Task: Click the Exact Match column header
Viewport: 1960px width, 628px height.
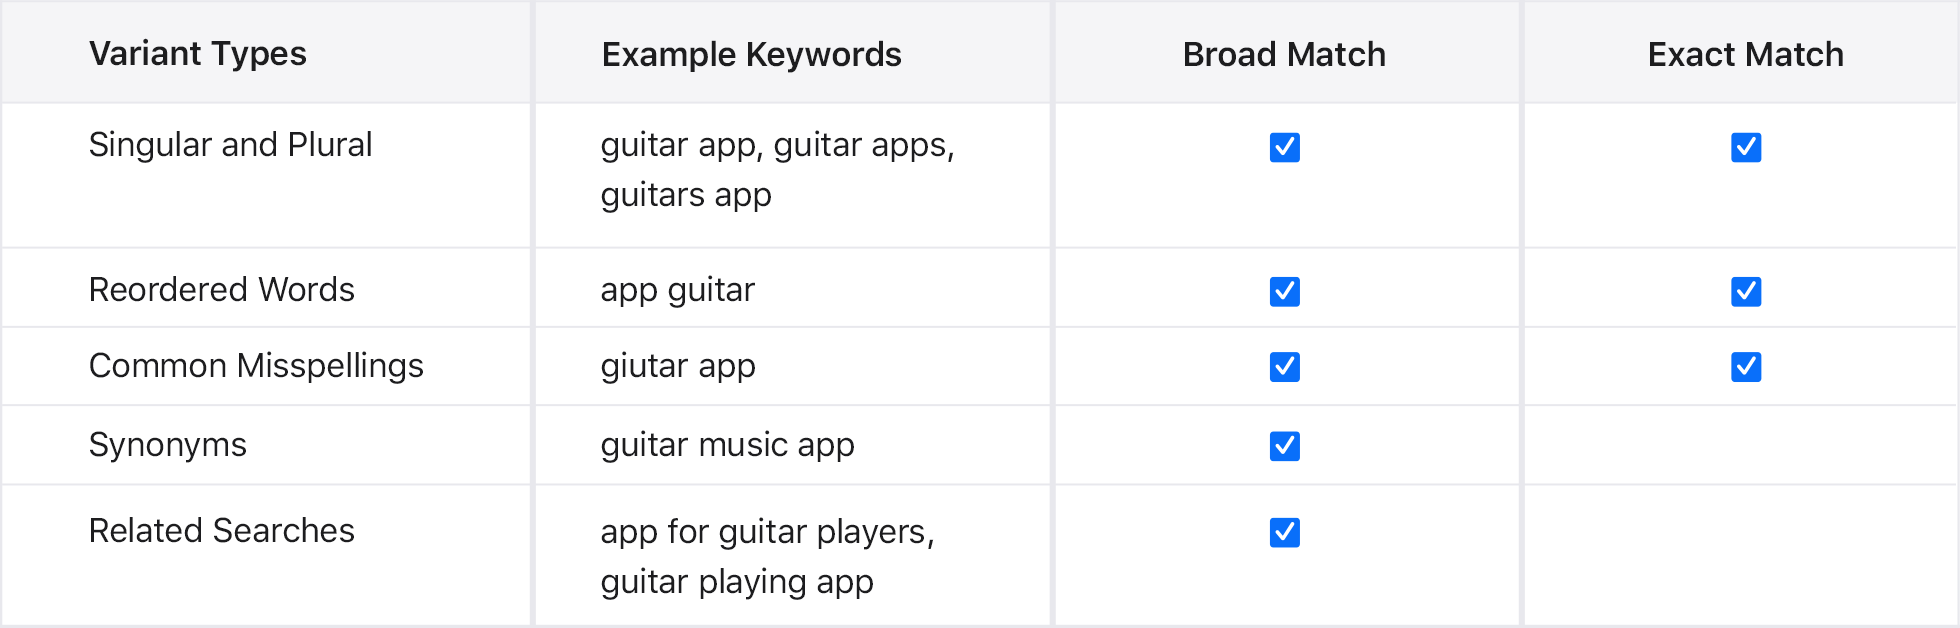Action: tap(1745, 54)
